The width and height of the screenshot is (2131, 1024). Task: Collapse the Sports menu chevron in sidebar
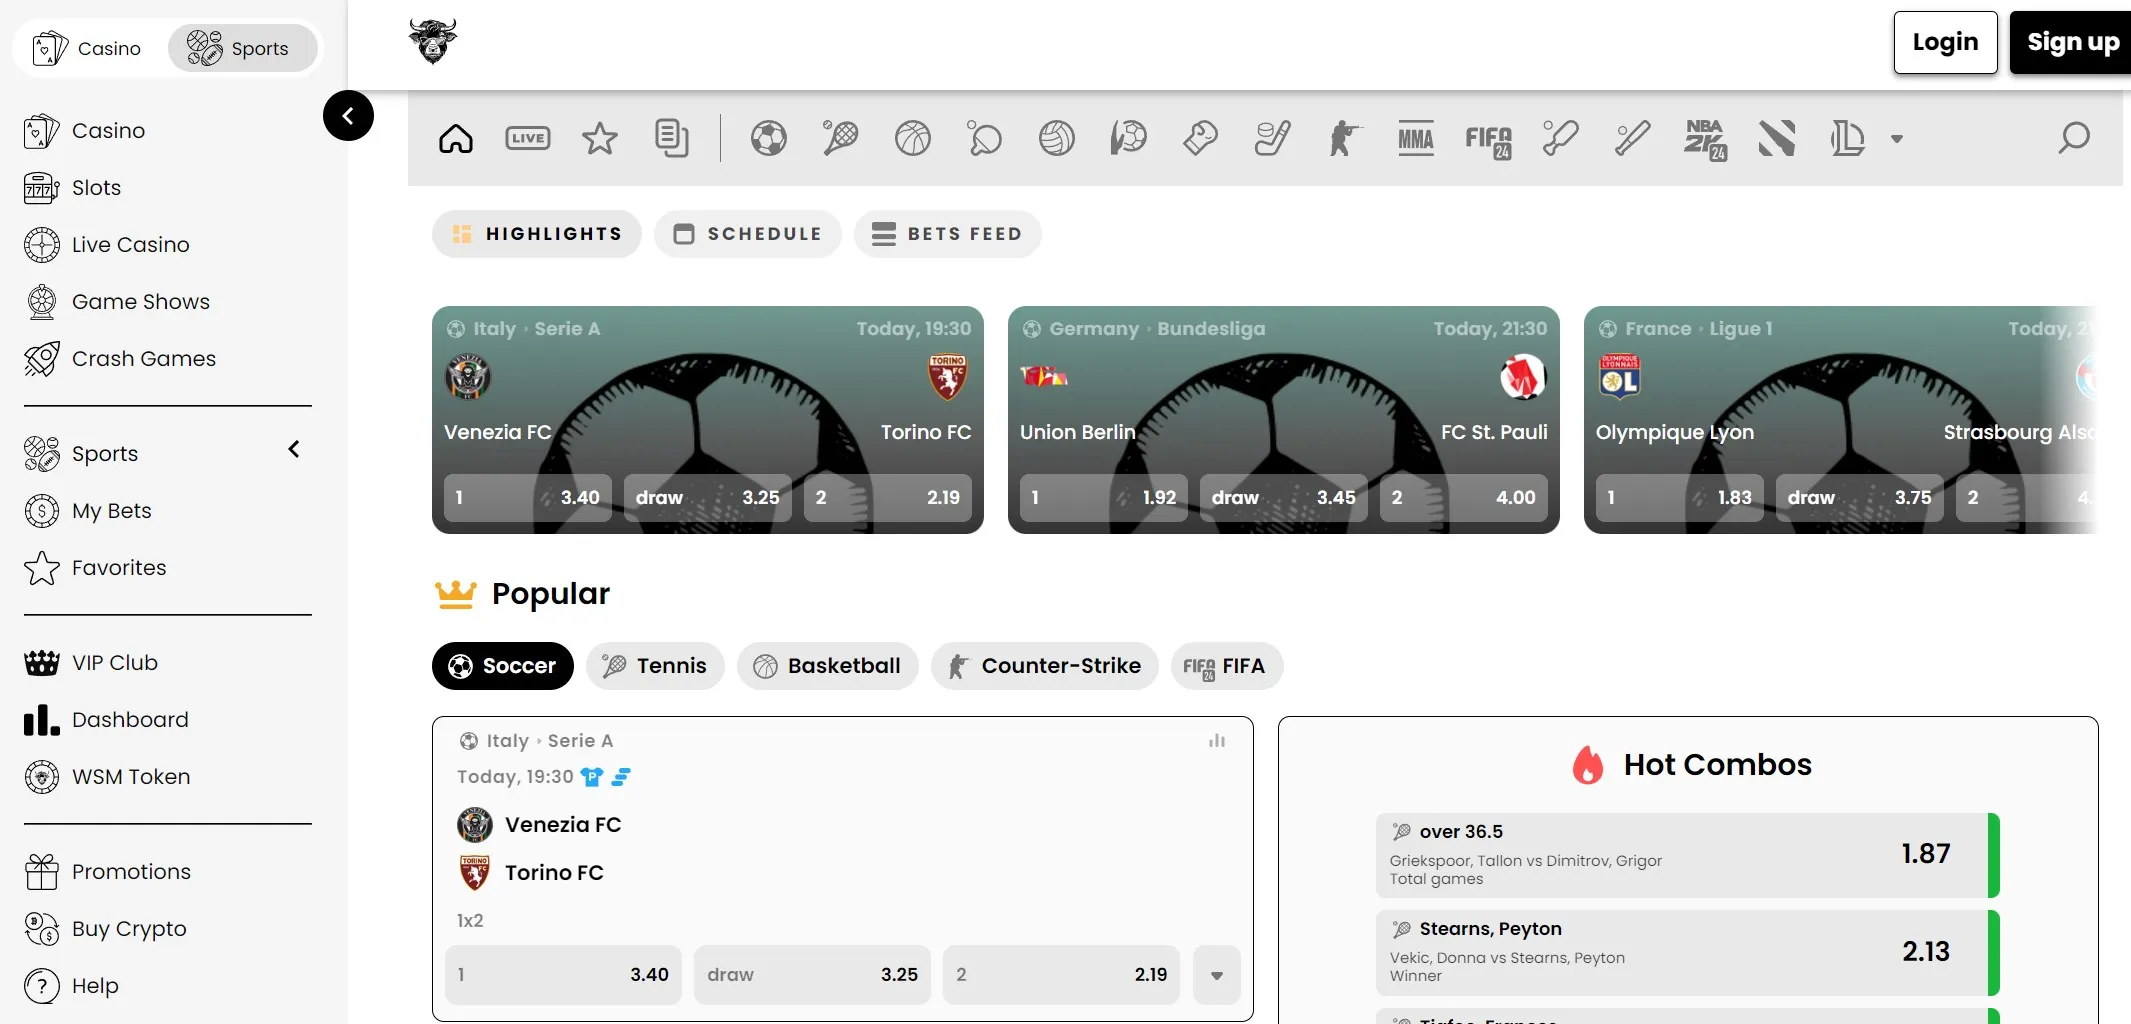pyautogui.click(x=294, y=450)
